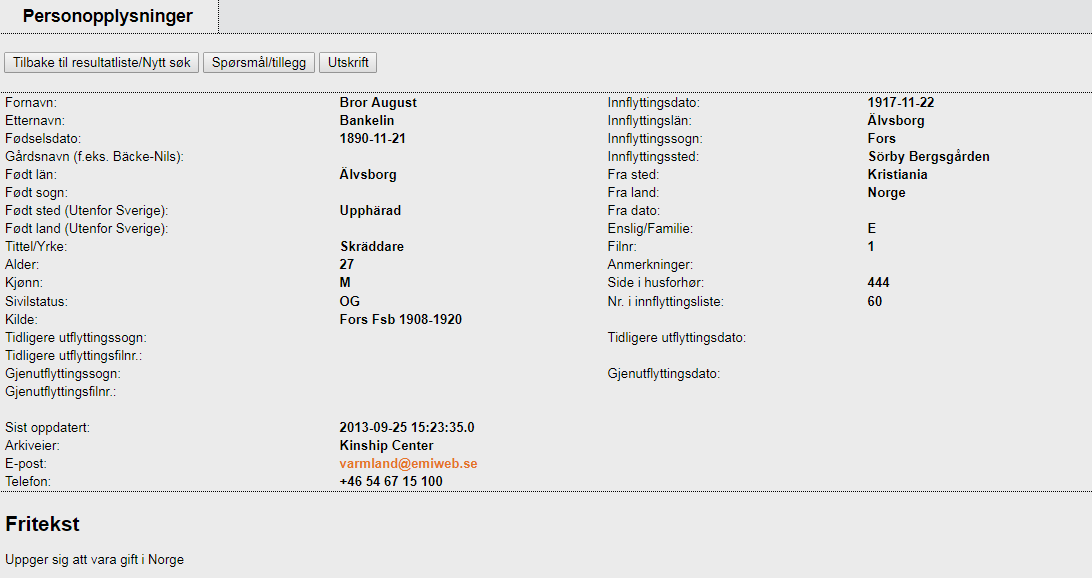The height and width of the screenshot is (578, 1092).
Task: Click the free text note about Norge
Action: coord(95,560)
